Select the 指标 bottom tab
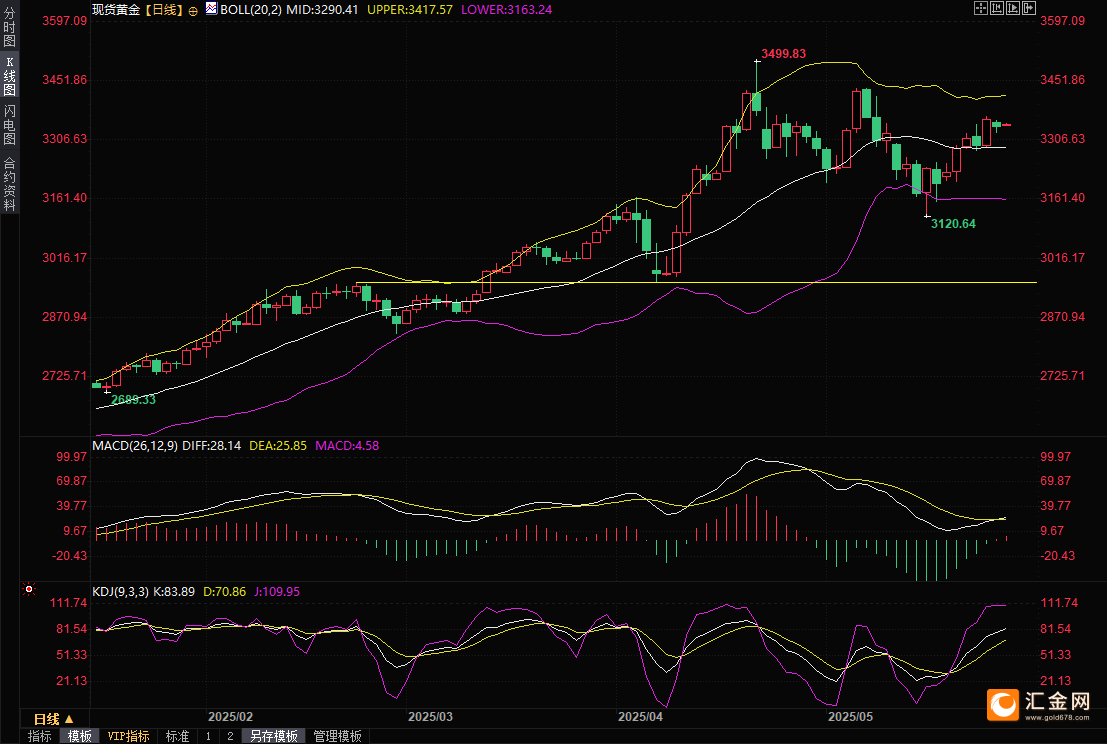Screen dimensions: 1107x744 pyautogui.click(x=40, y=736)
